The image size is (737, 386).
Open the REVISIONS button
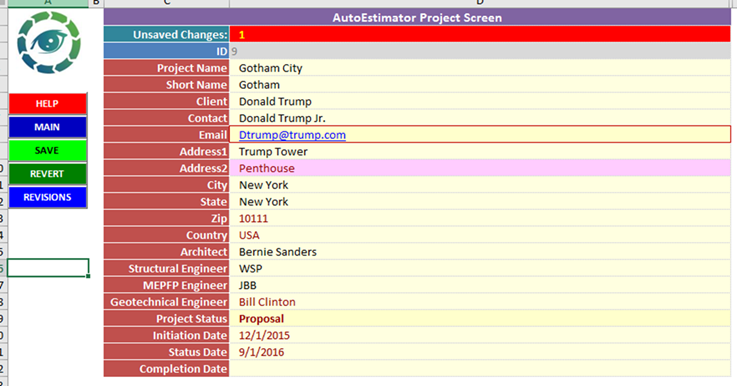tap(47, 197)
